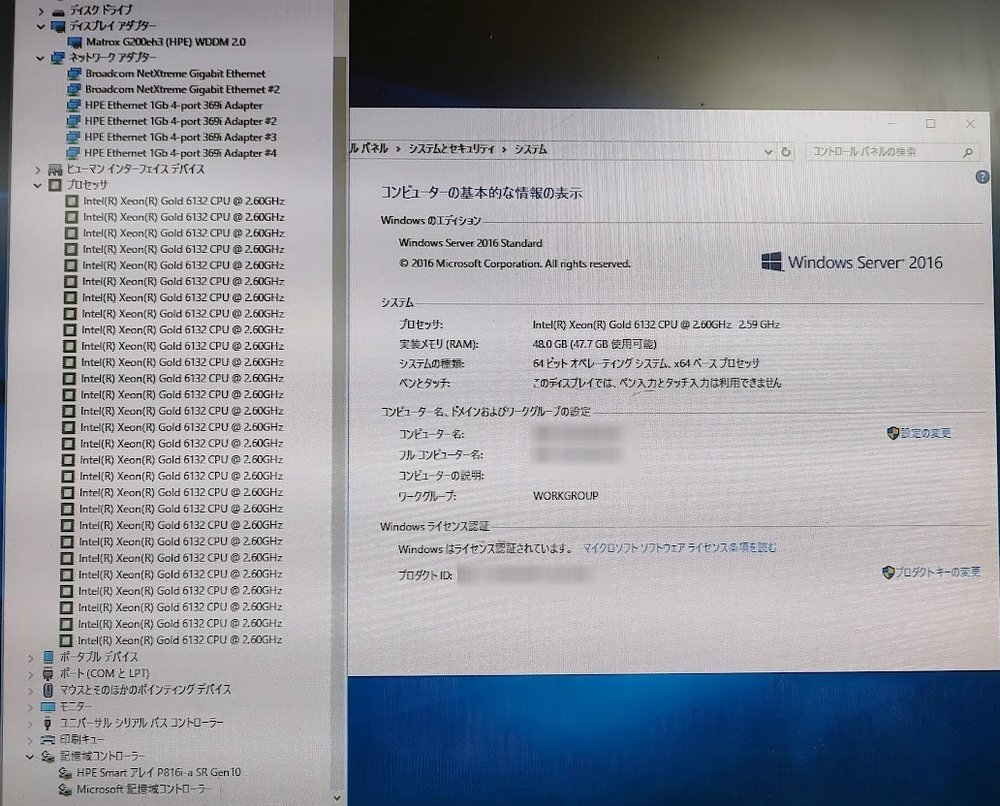Expand the Portable Devices (ポータブル デバイス) node
Viewport: 1000px width, 806px height.
(x=31, y=657)
